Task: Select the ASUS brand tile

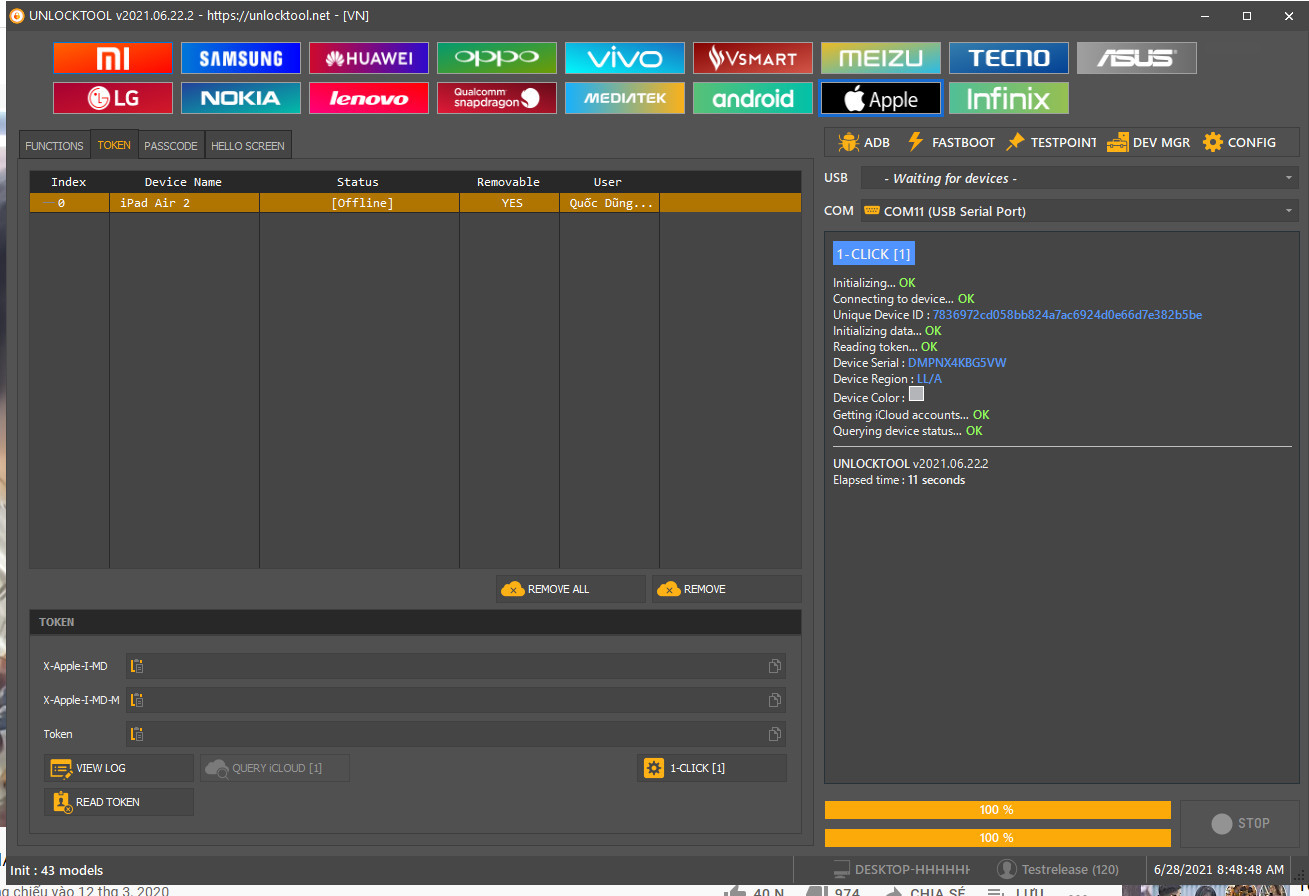Action: [1137, 58]
